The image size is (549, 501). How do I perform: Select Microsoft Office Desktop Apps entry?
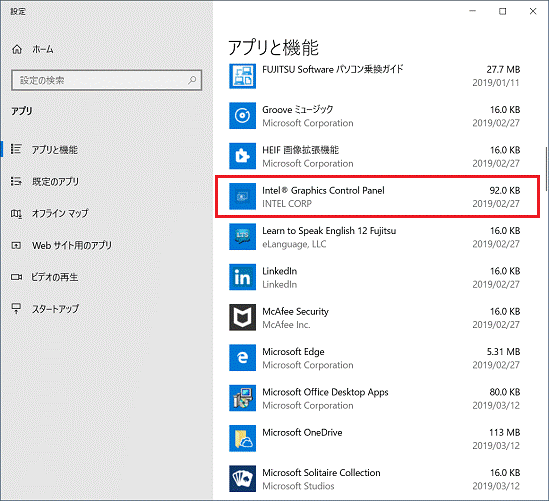tap(375, 398)
